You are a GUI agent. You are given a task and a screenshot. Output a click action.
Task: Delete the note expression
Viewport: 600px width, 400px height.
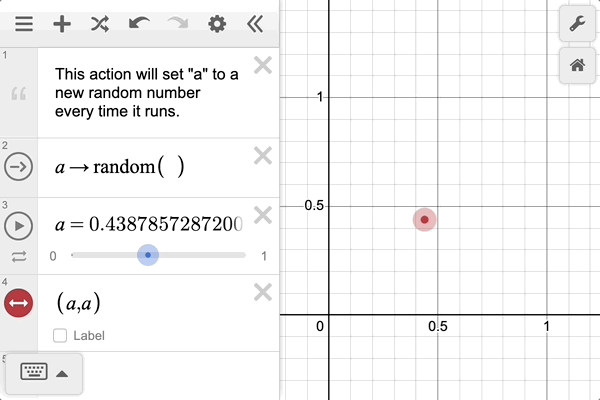263,66
